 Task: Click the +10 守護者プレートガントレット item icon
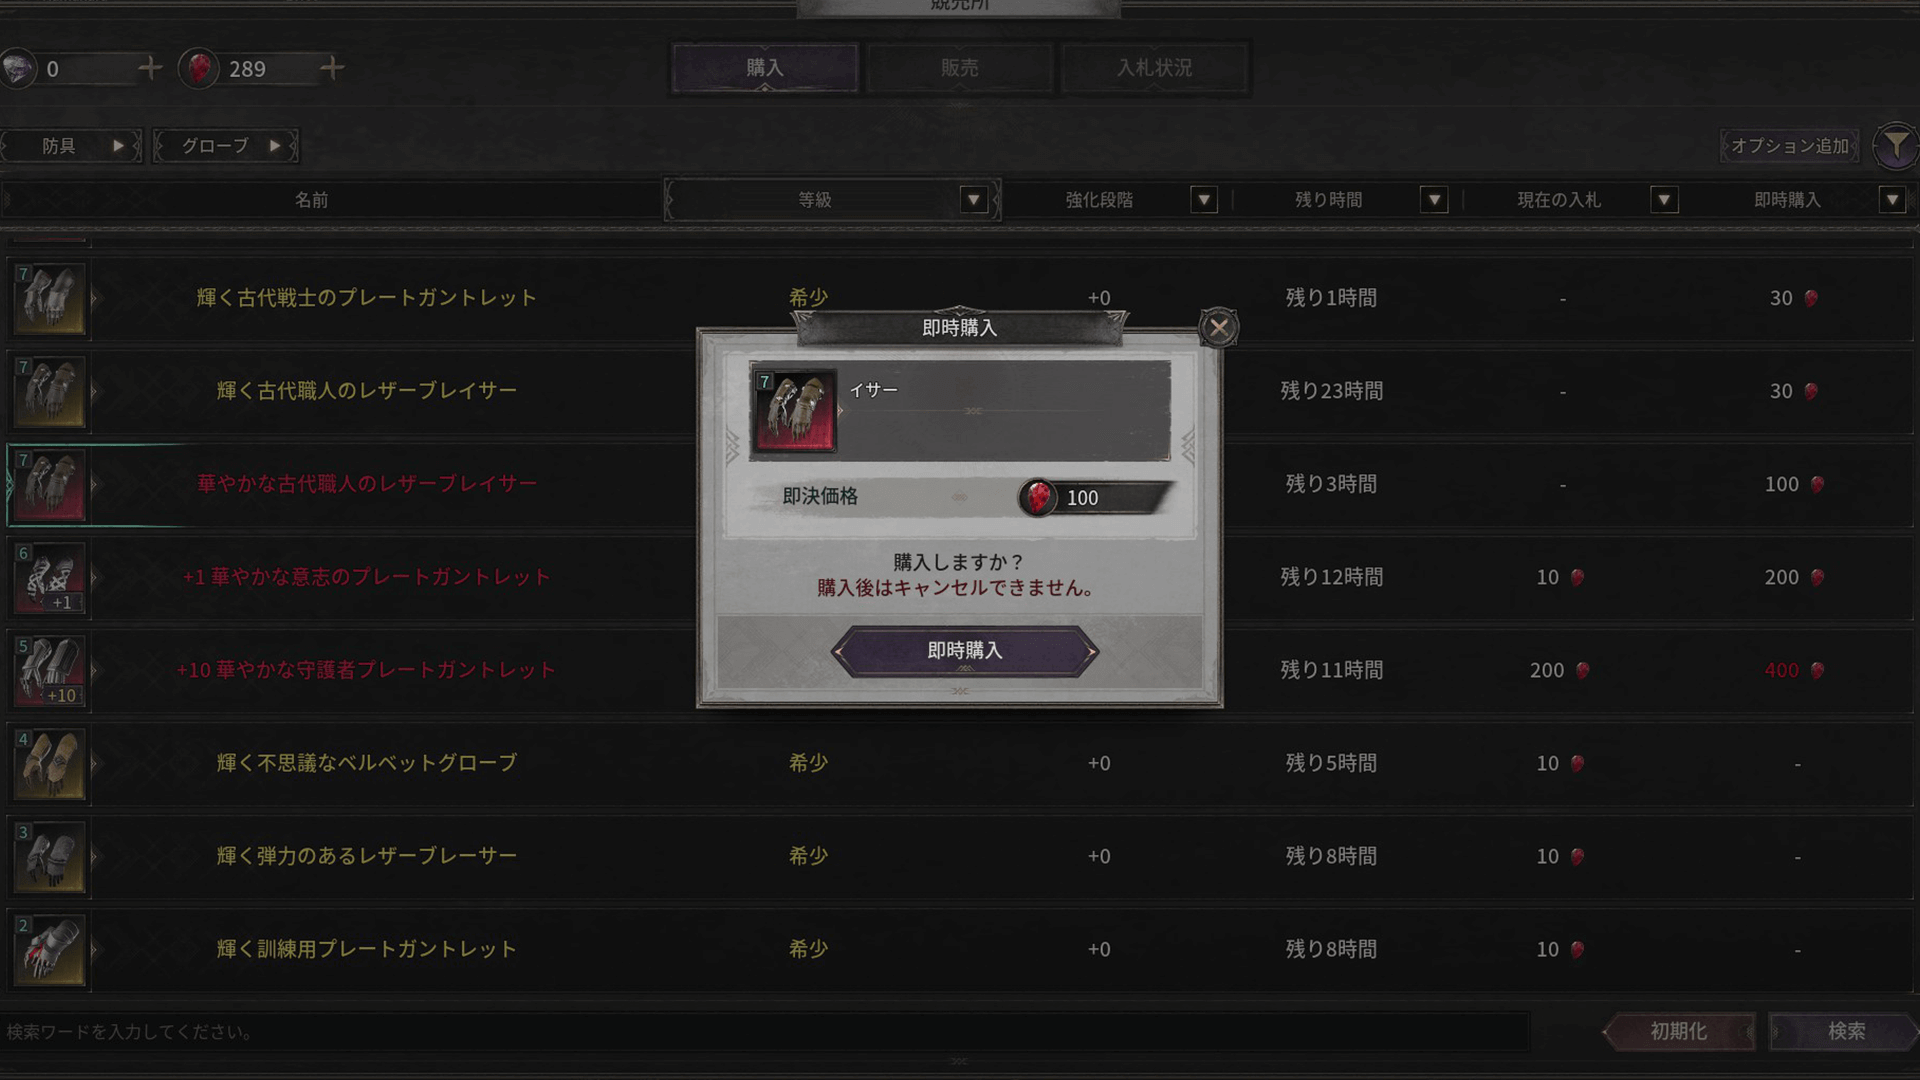(50, 670)
